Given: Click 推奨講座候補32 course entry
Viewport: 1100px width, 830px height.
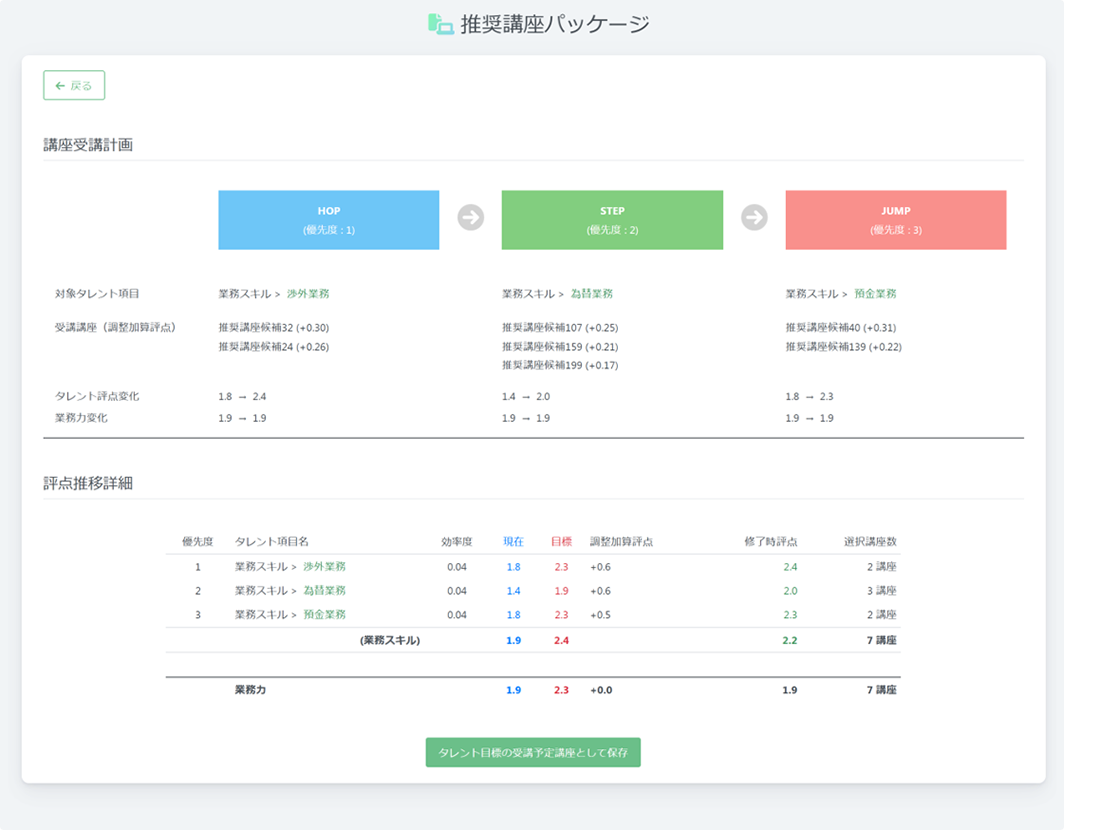Looking at the screenshot, I should [273, 328].
